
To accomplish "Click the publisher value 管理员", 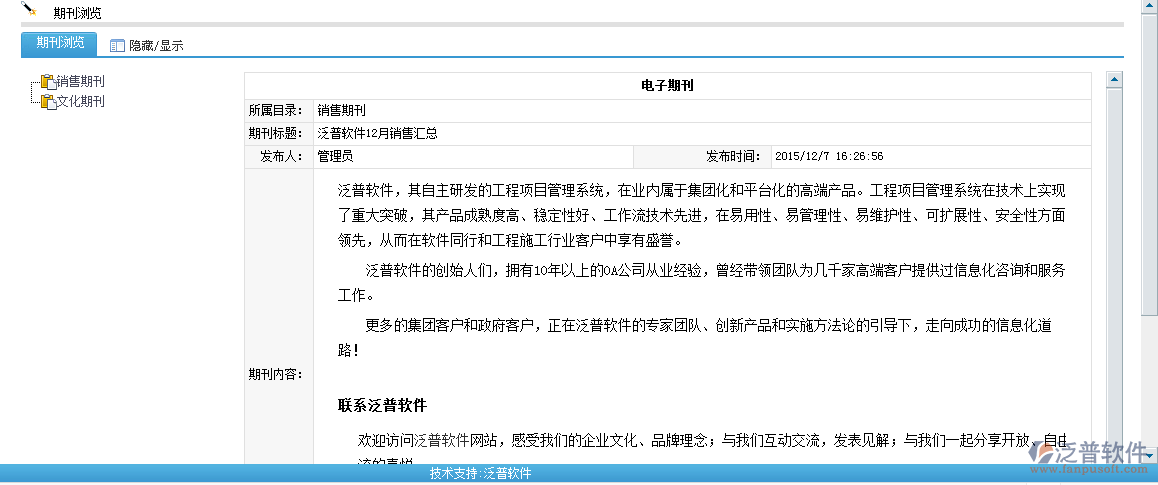I will tap(335, 156).
